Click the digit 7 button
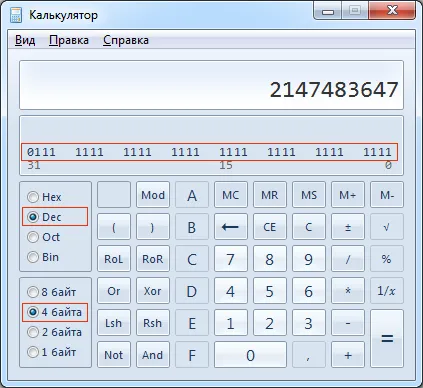Image resolution: width=423 pixels, height=388 pixels. click(231, 259)
